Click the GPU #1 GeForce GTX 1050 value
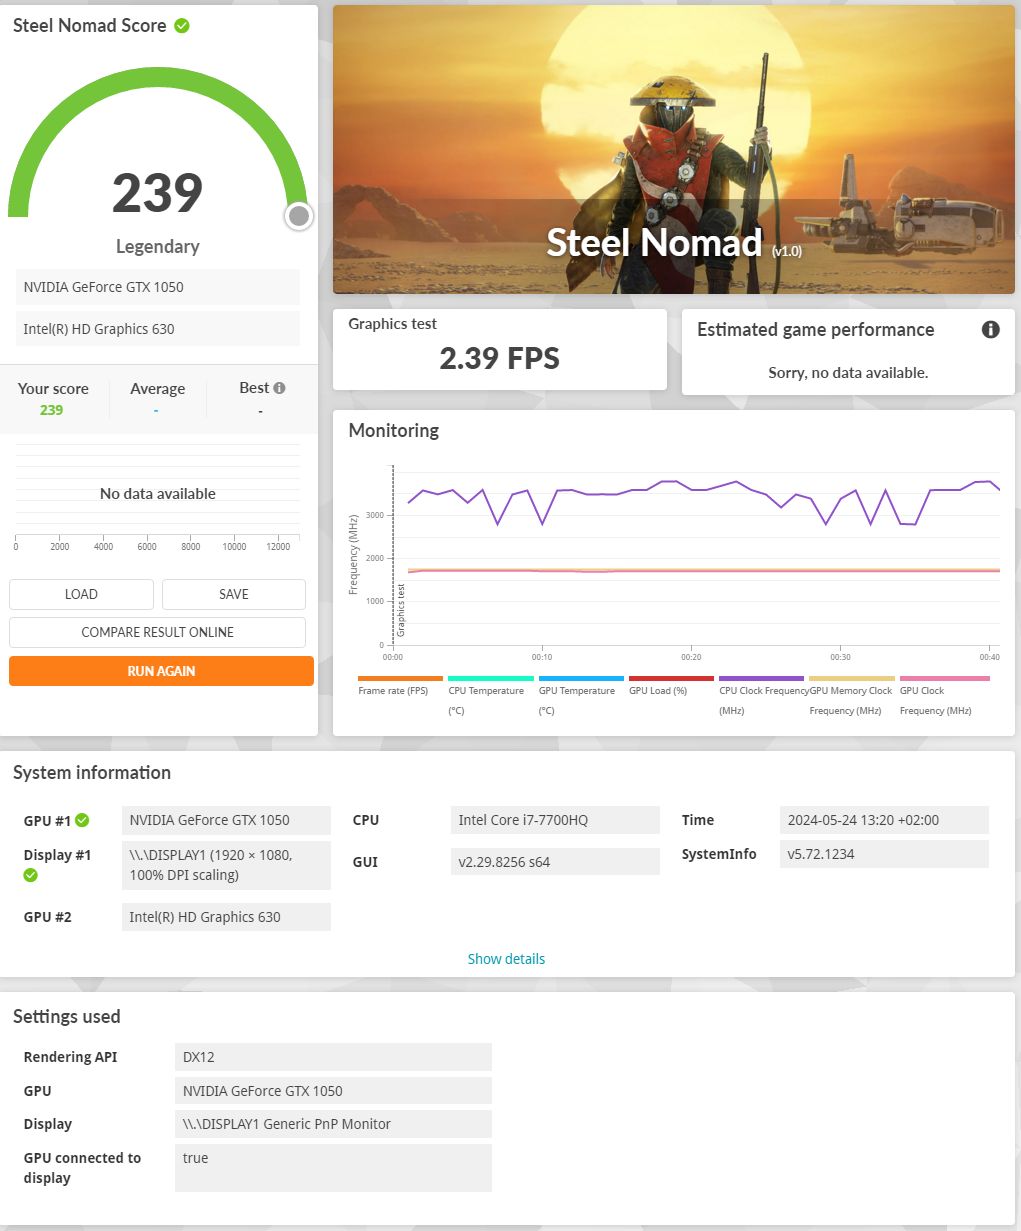1021x1231 pixels. [226, 820]
